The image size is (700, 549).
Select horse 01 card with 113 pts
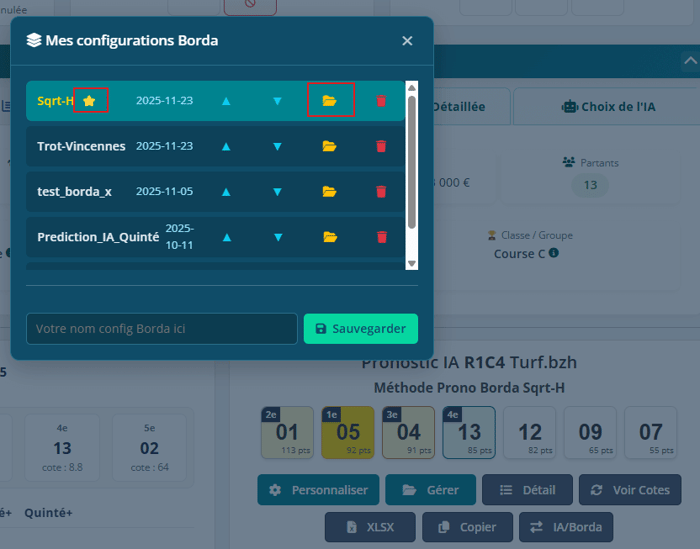(x=287, y=433)
